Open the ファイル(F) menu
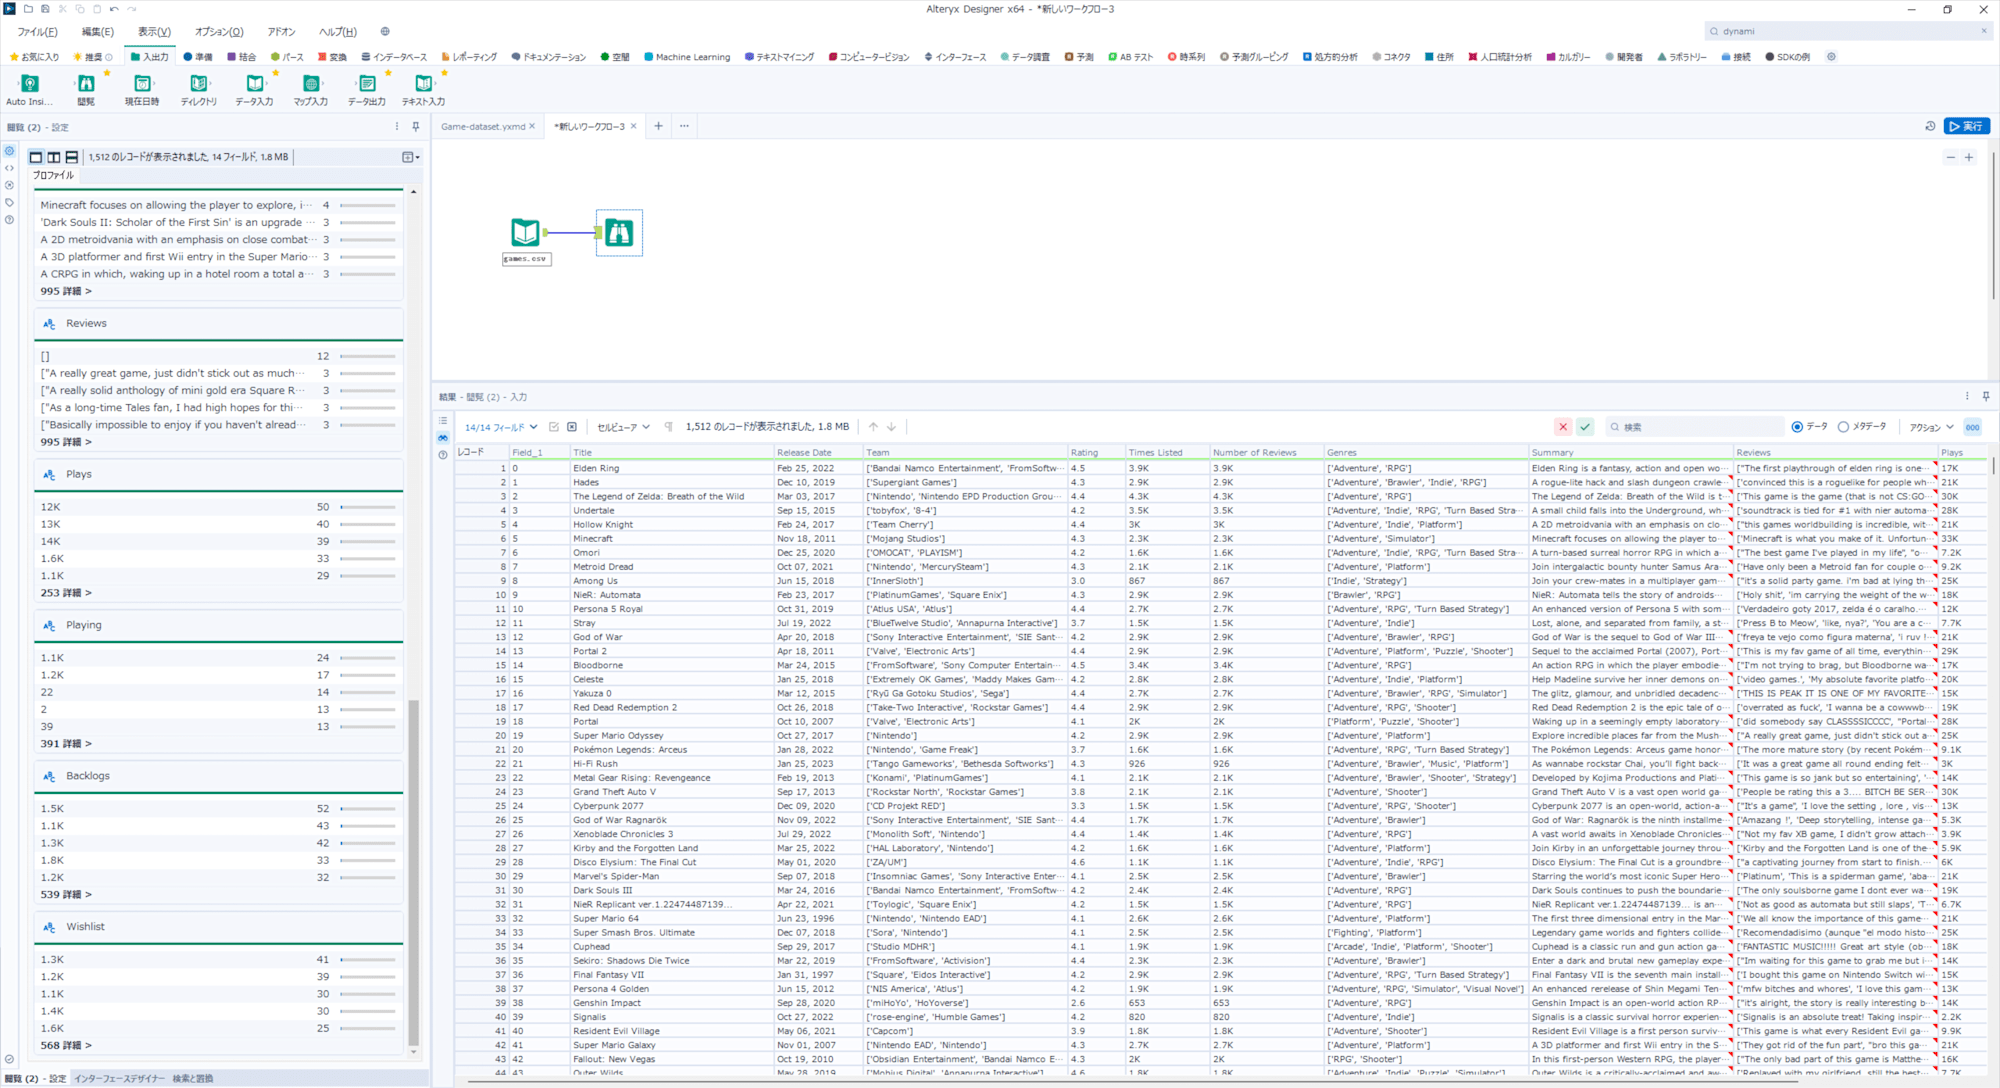2000x1088 pixels. pyautogui.click(x=37, y=32)
